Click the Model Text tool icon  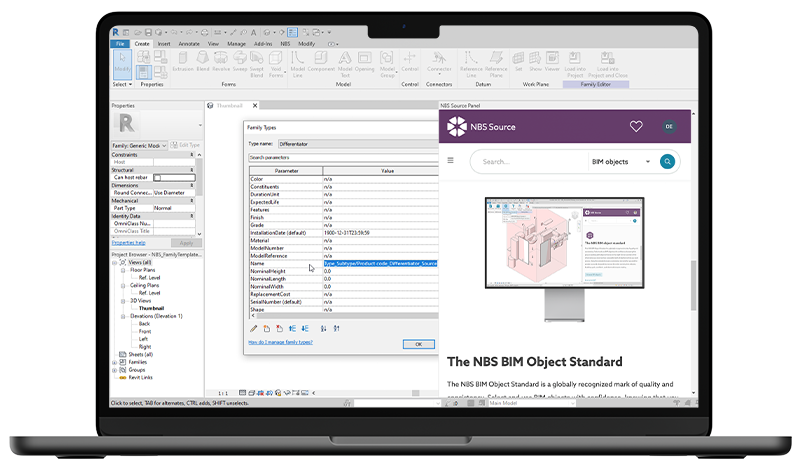[x=346, y=66]
